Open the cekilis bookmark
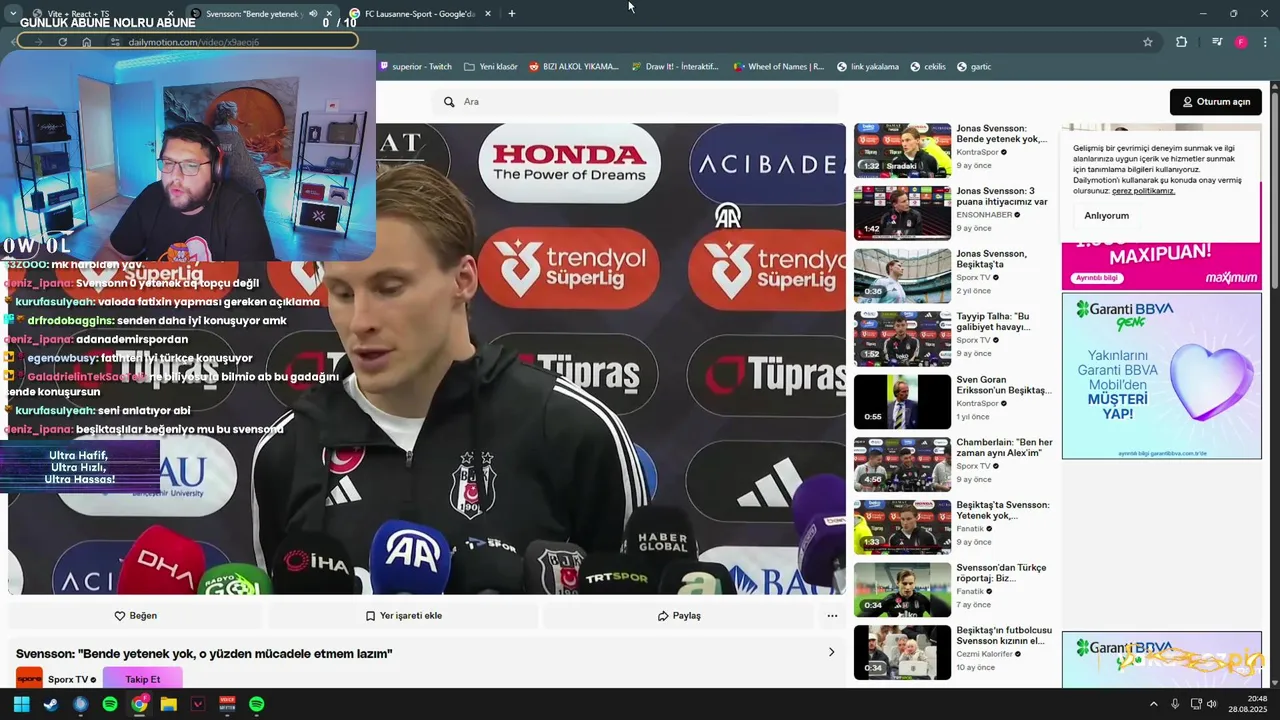The width and height of the screenshot is (1280, 720). [x=928, y=67]
